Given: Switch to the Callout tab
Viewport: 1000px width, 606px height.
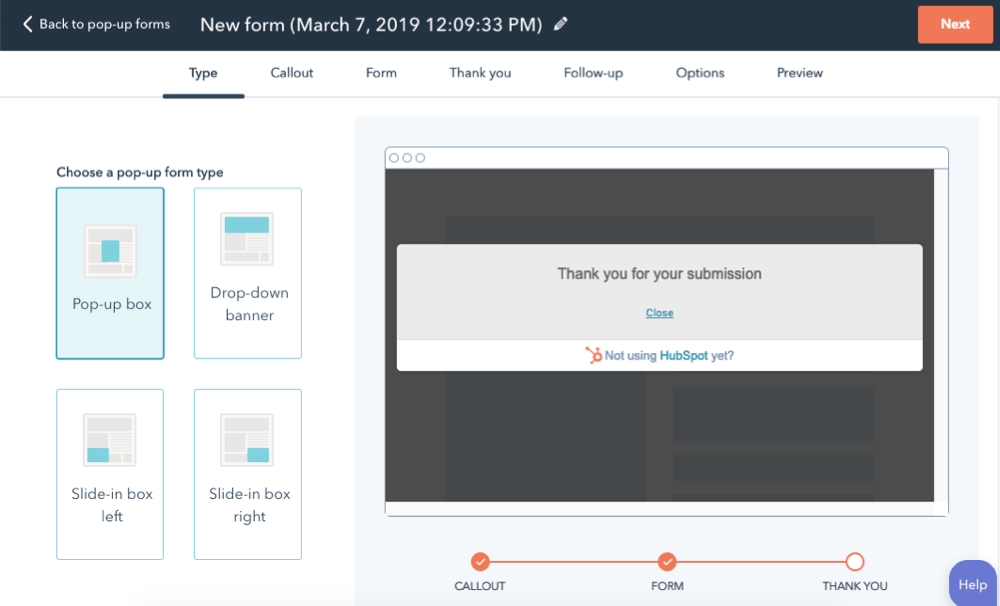Looking at the screenshot, I should point(292,73).
